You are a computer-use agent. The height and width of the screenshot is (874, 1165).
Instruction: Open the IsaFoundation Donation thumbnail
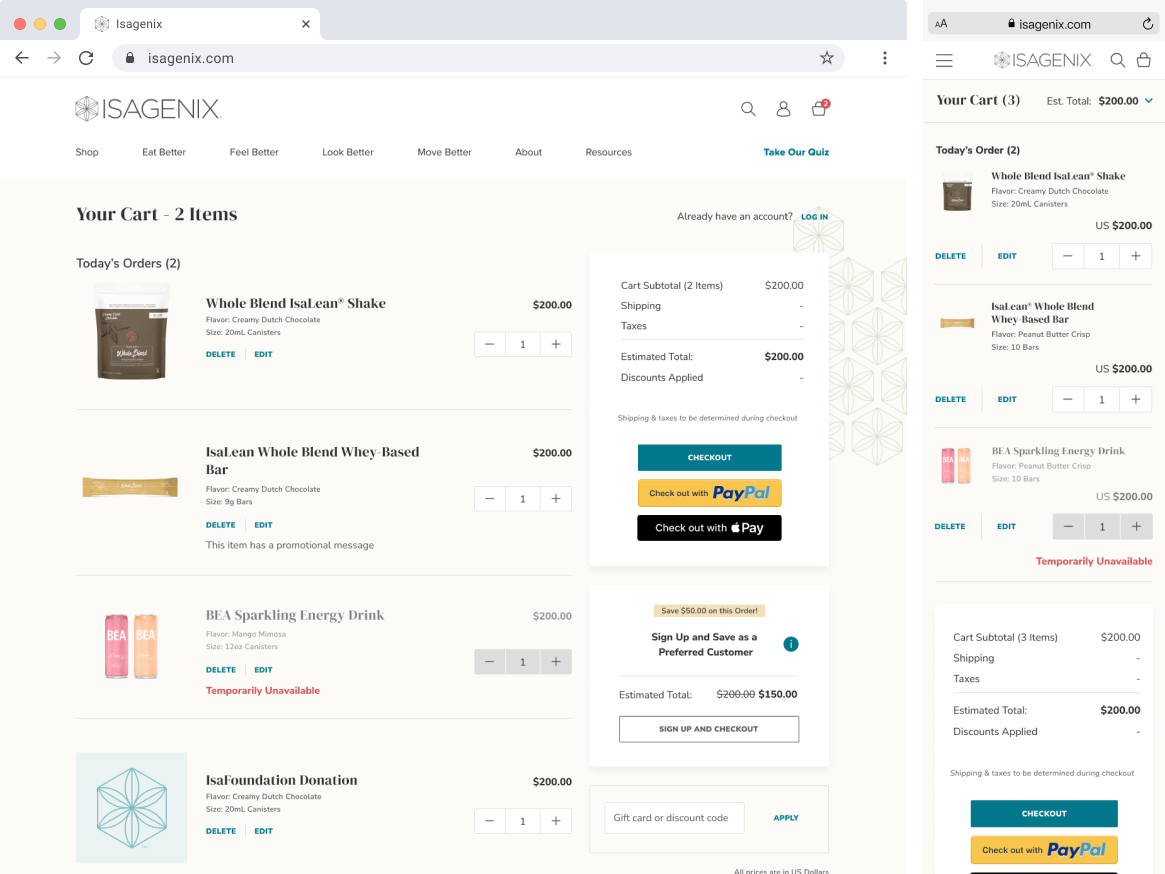pos(132,808)
